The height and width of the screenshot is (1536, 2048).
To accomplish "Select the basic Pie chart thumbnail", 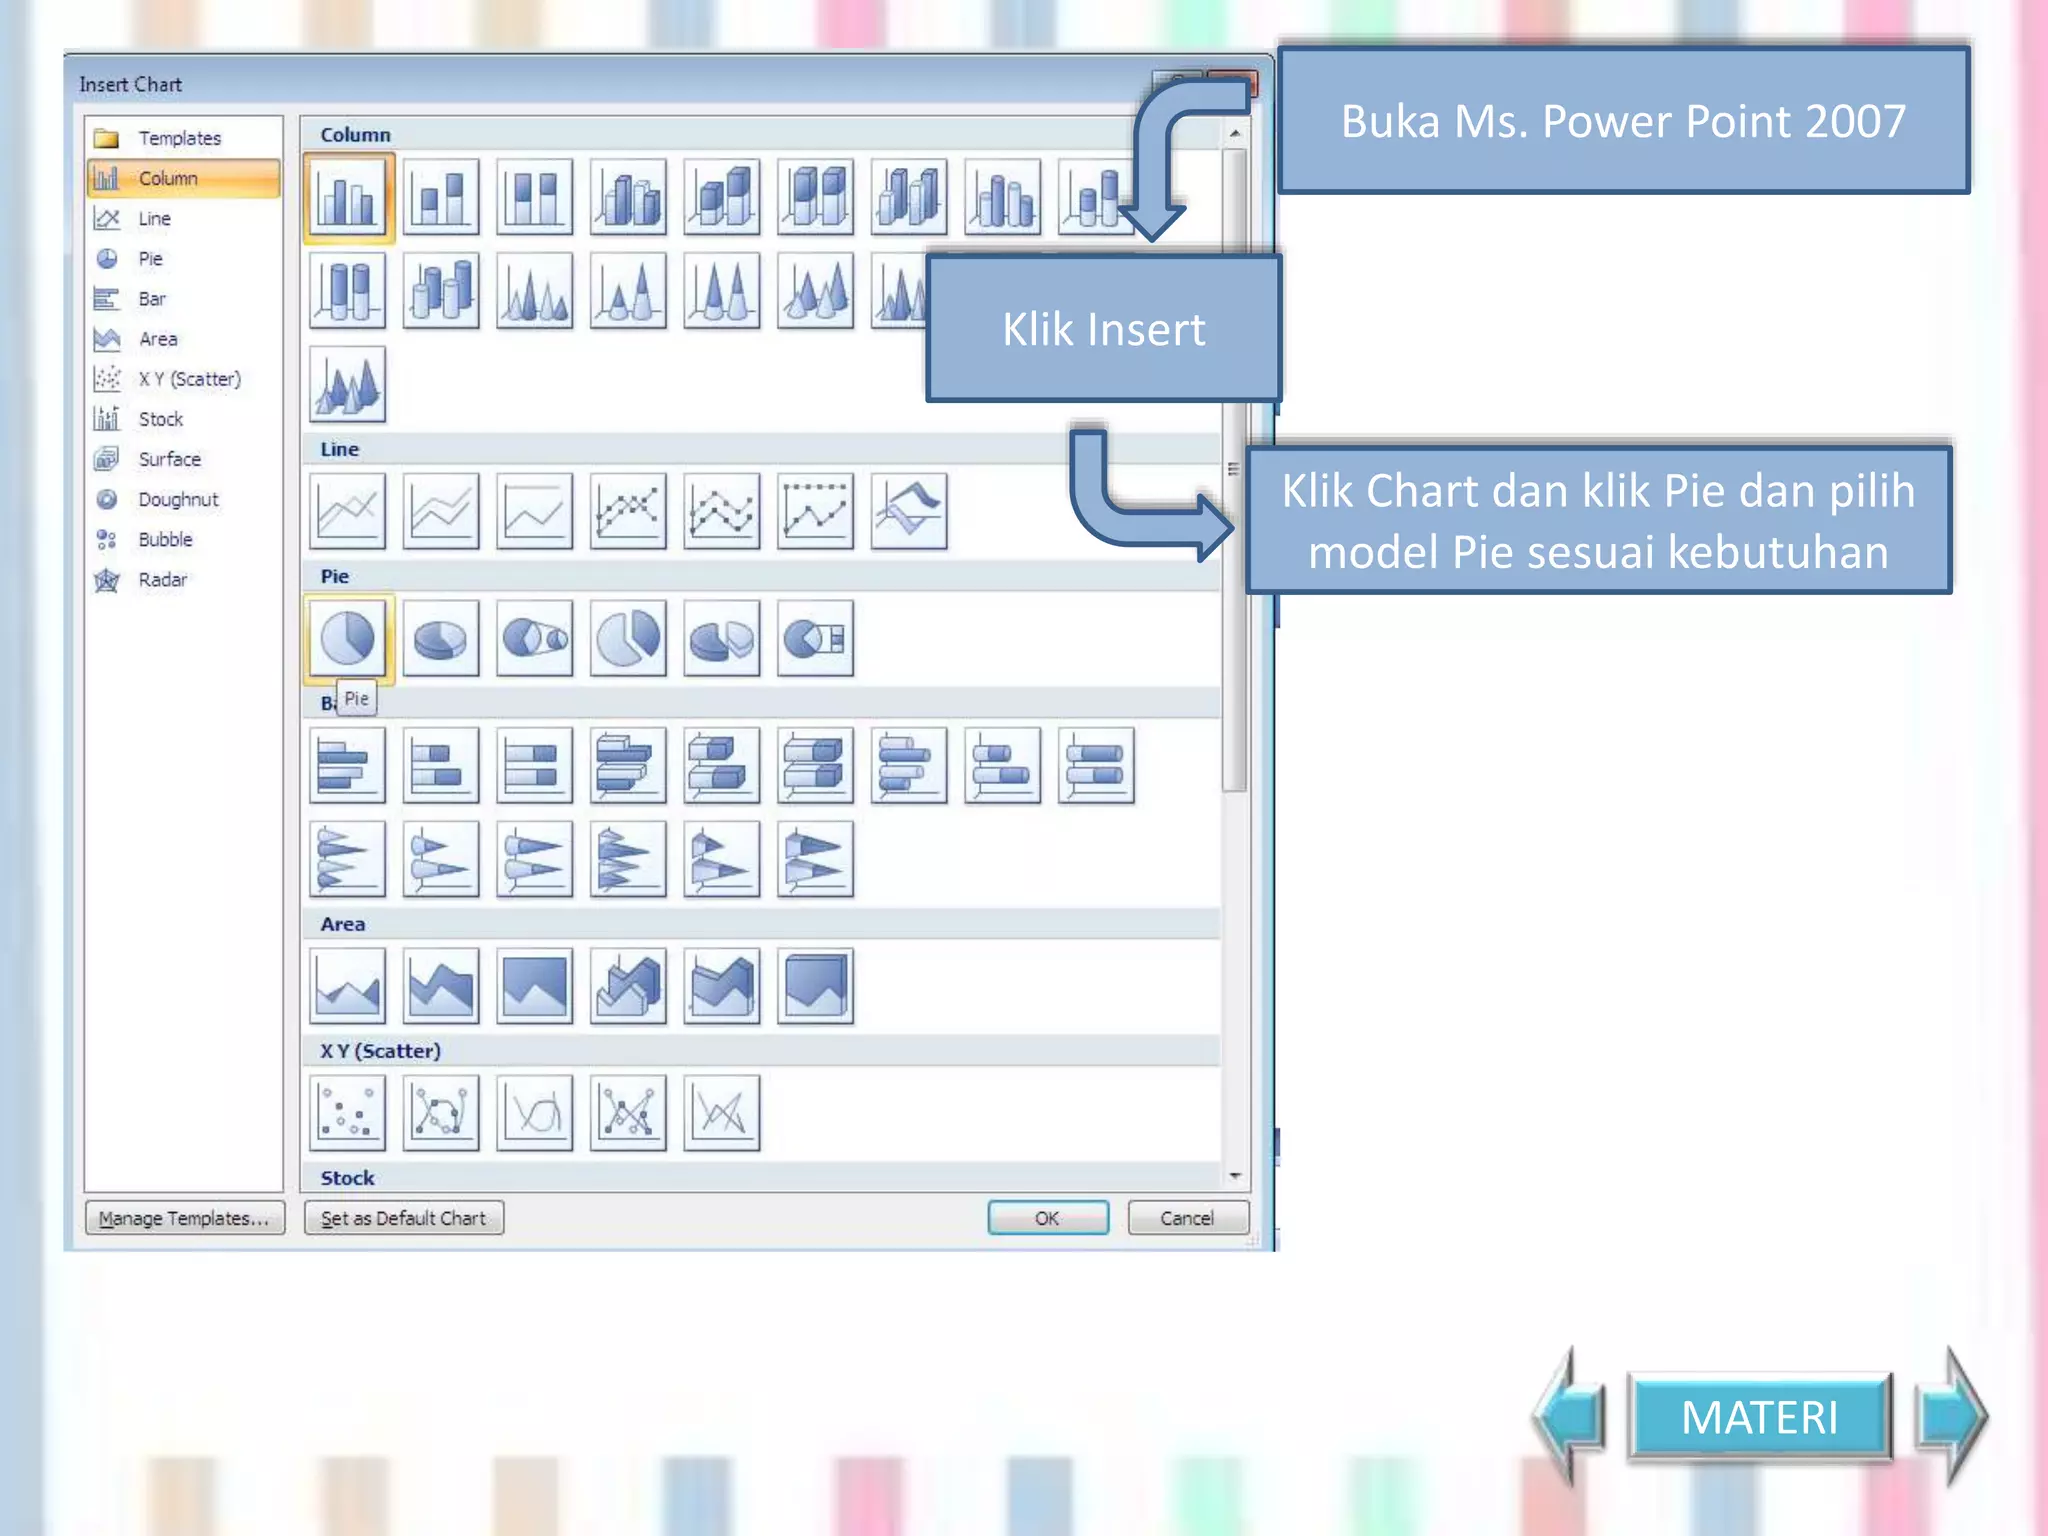I will pyautogui.click(x=348, y=639).
